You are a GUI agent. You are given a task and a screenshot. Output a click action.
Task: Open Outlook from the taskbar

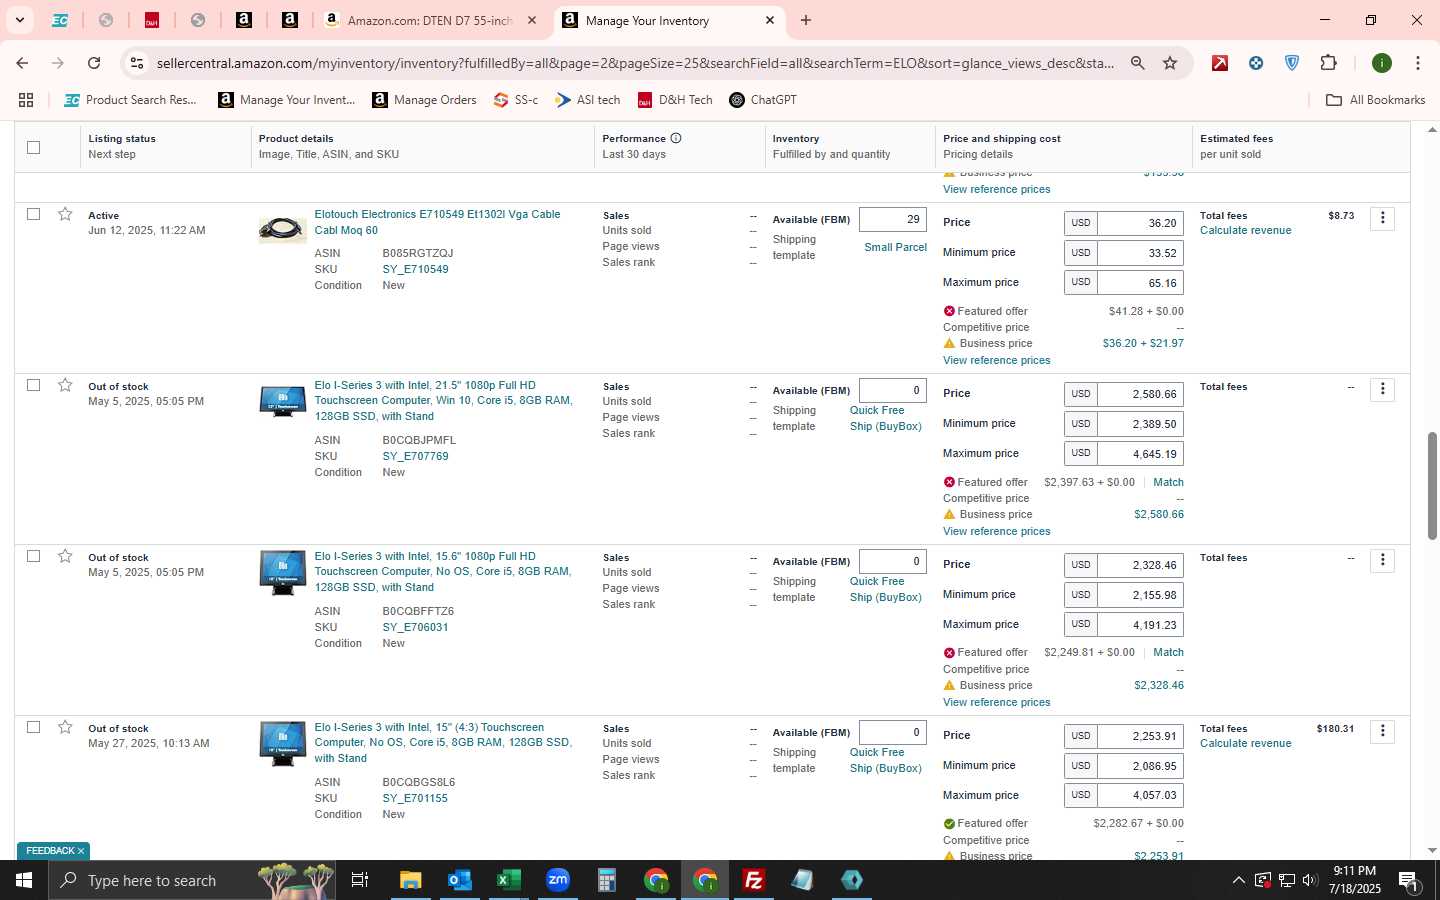(459, 880)
